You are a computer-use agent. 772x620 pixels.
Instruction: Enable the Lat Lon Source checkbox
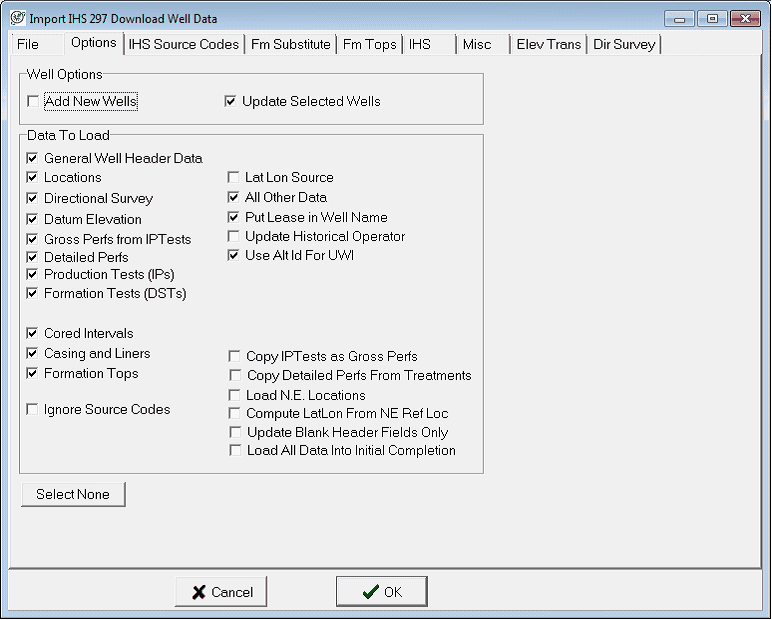coord(234,178)
